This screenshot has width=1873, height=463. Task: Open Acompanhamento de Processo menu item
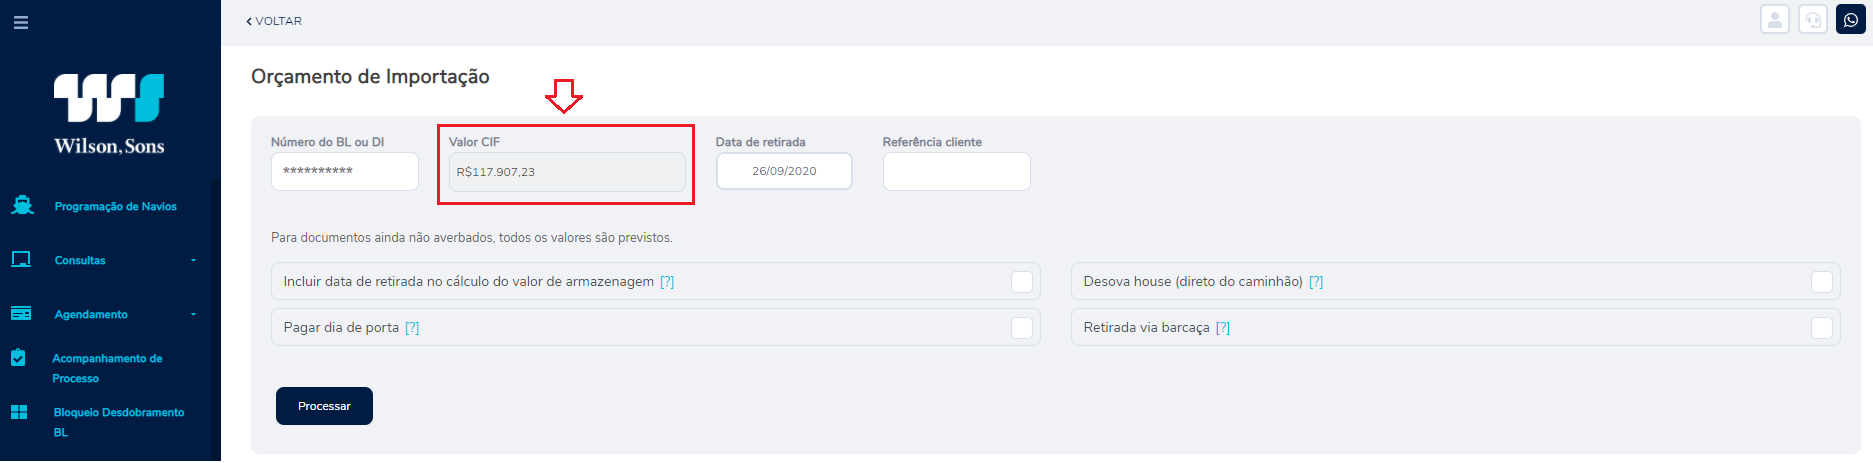[x=107, y=368]
